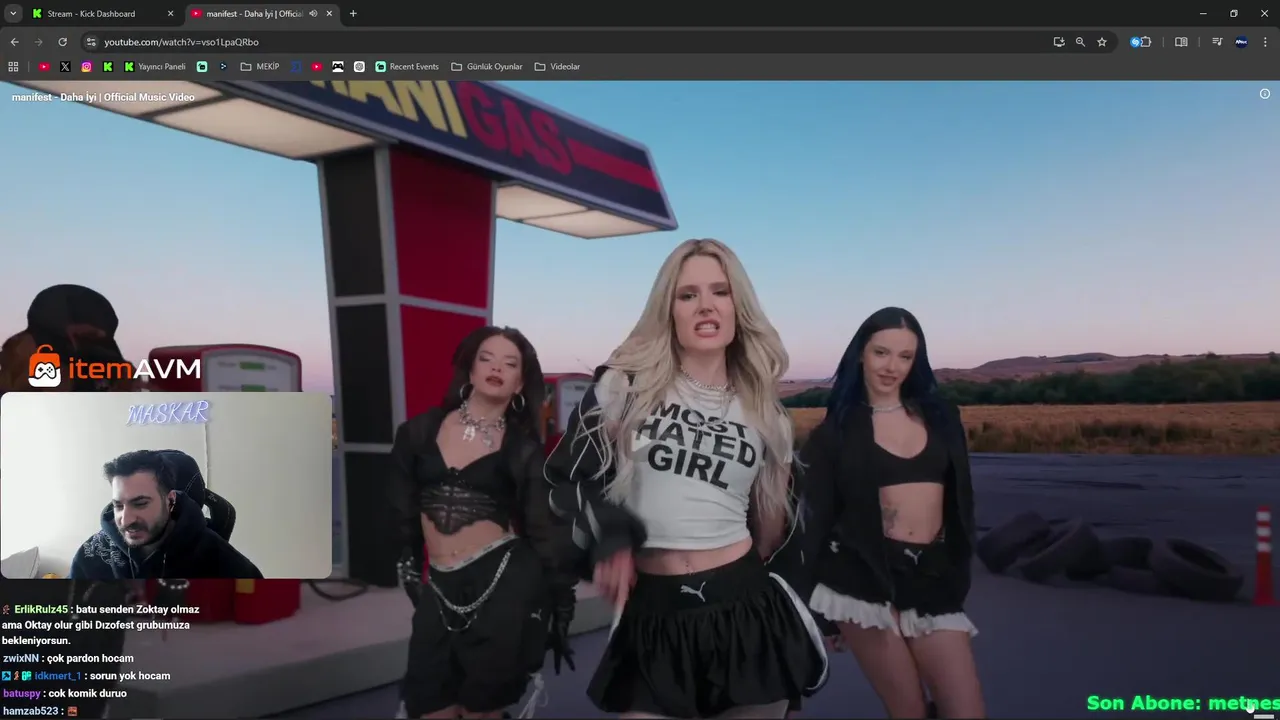Close the manifest - Daha İyi tab
The width and height of the screenshot is (1280, 720).
pos(329,13)
